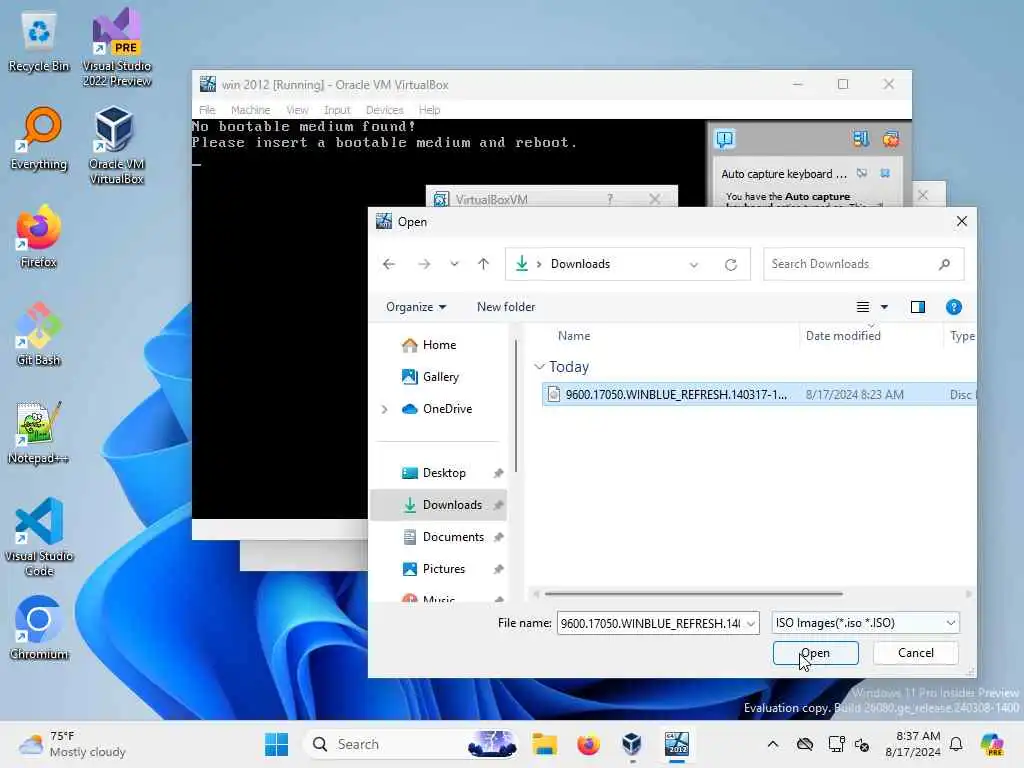Click the File name input field
Viewport: 1024px width, 768px height.
[x=650, y=623]
